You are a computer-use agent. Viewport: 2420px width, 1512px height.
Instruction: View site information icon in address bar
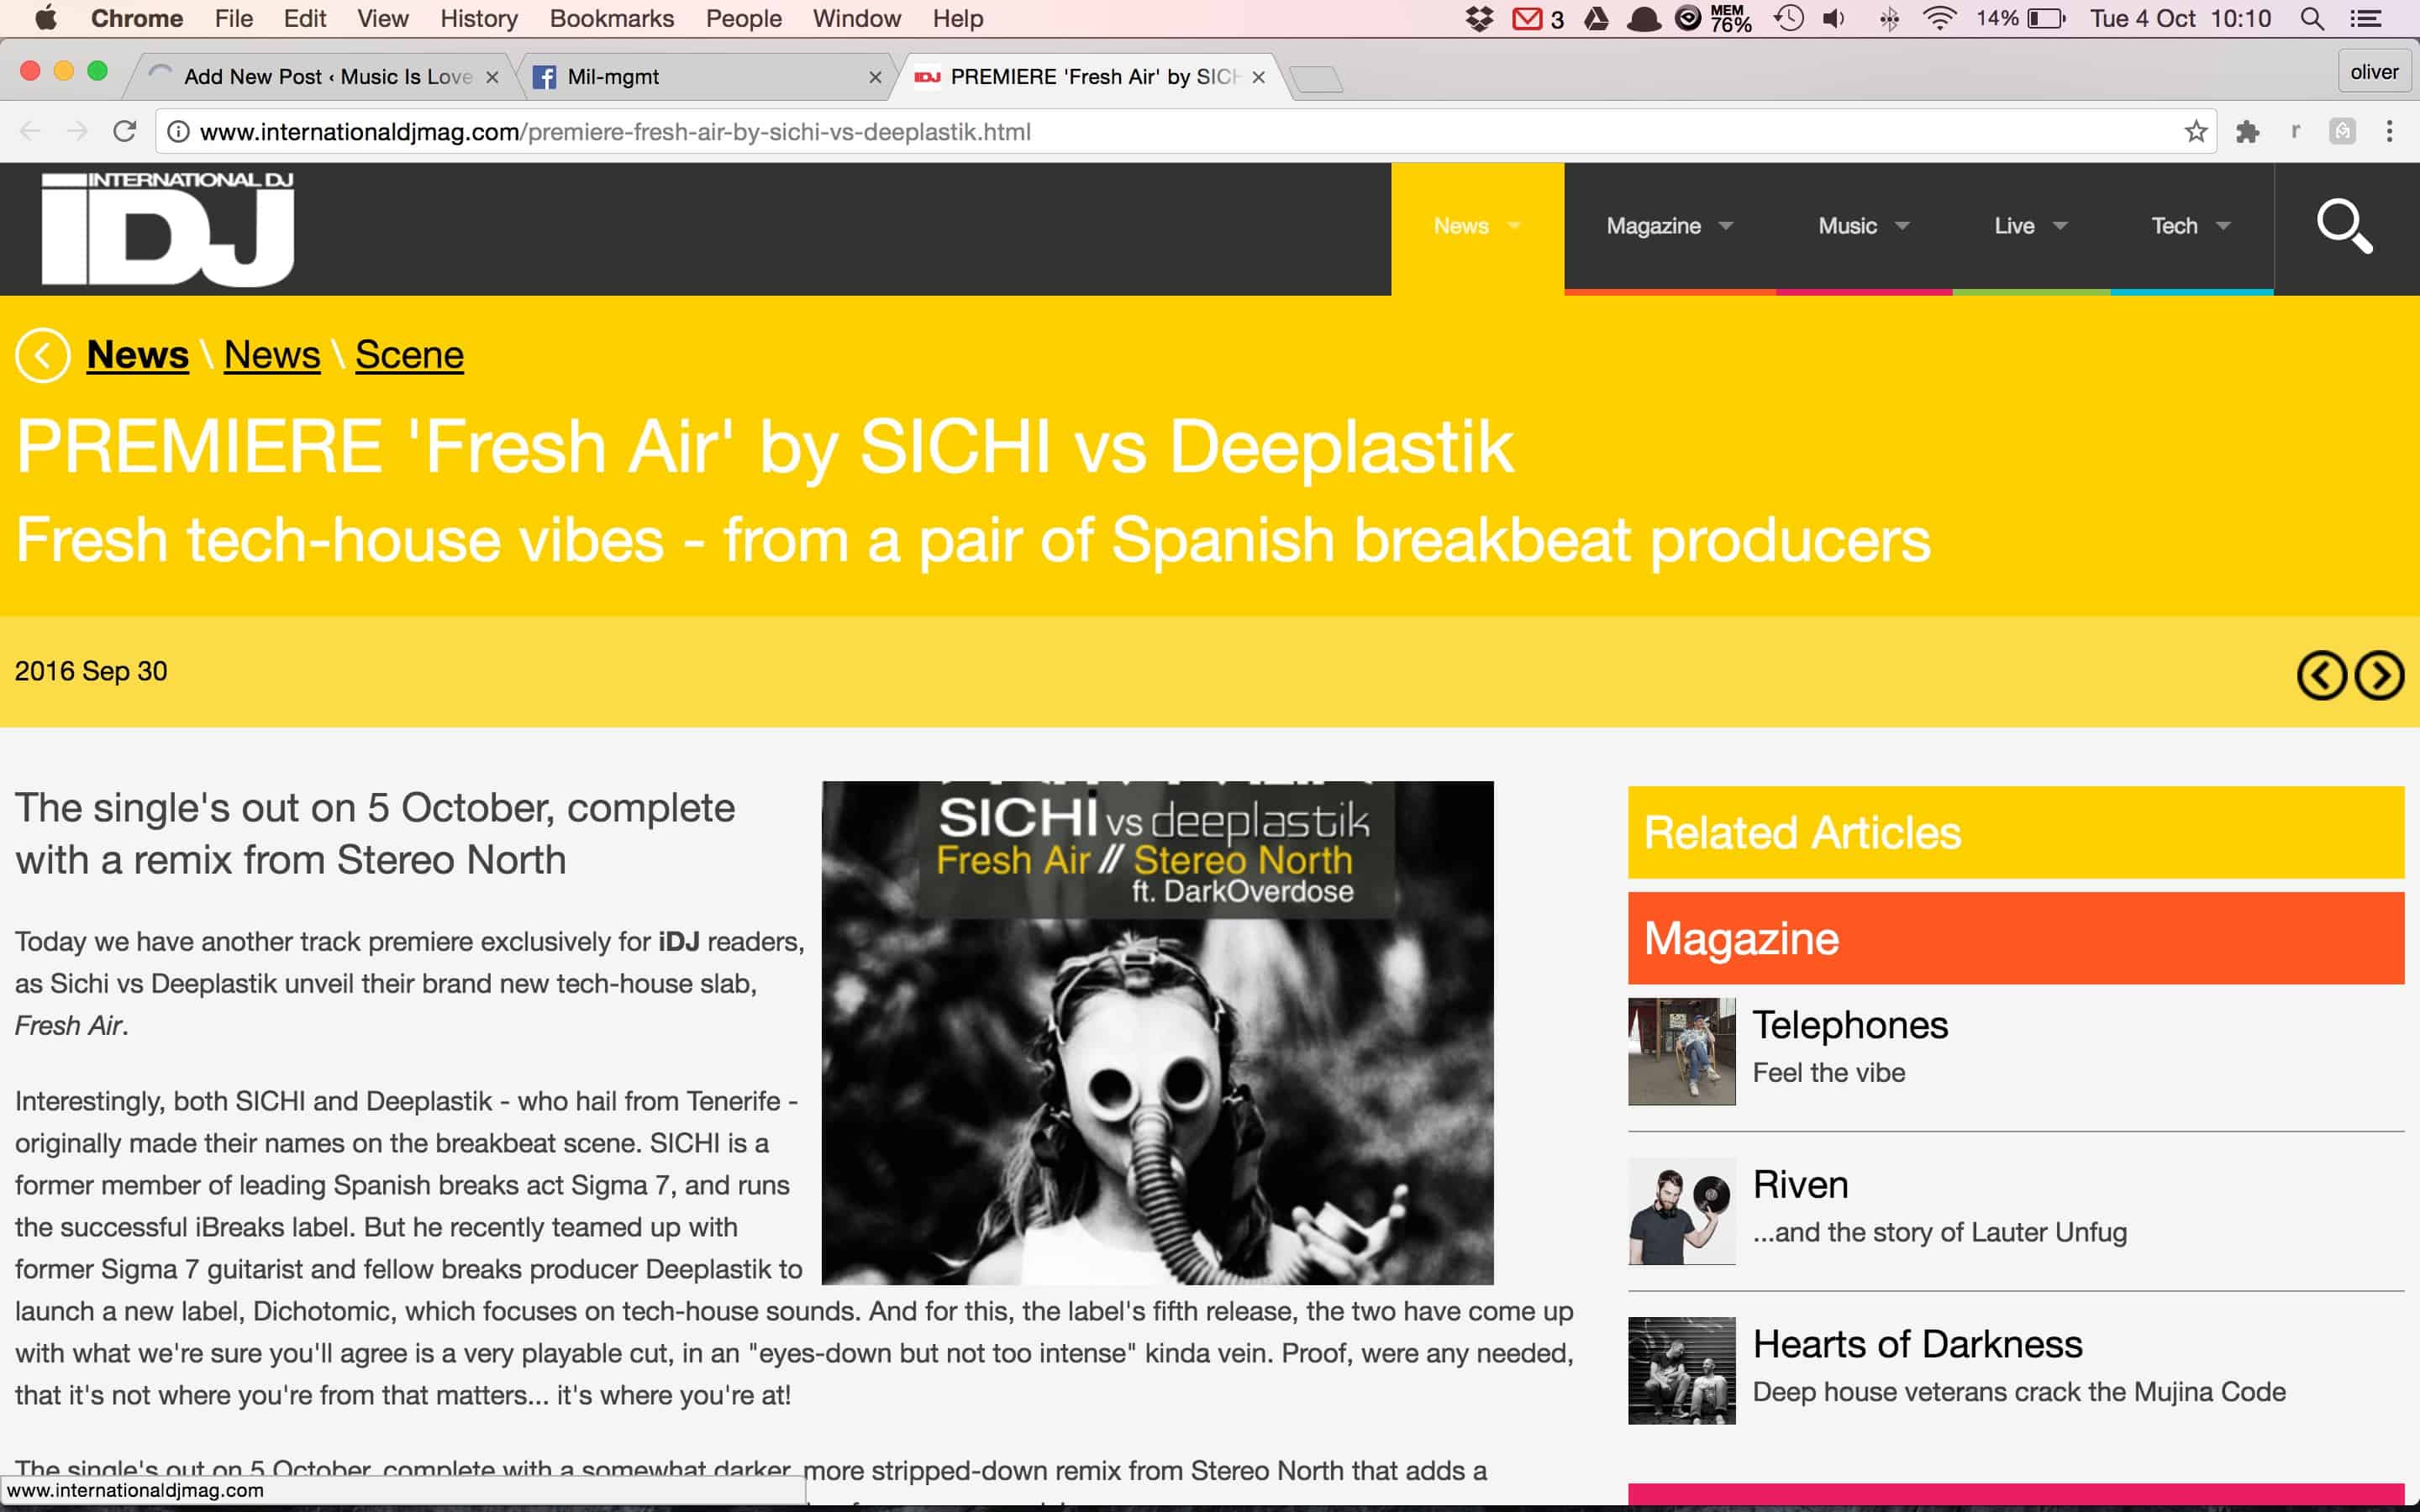coord(178,131)
